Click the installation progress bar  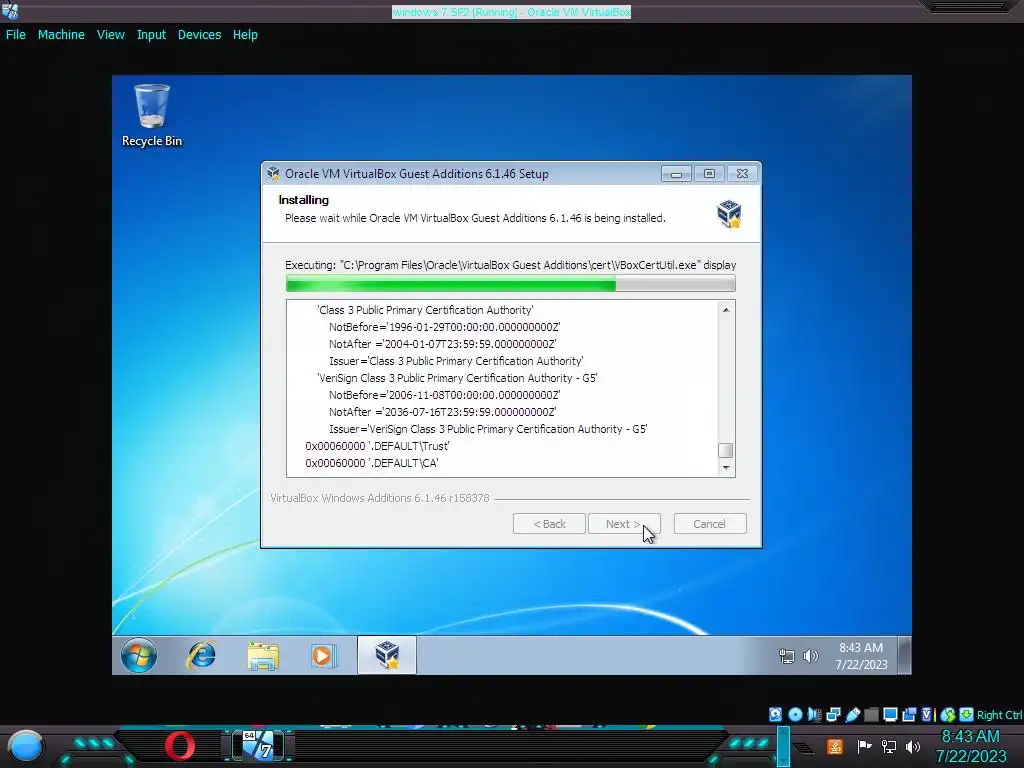[511, 283]
